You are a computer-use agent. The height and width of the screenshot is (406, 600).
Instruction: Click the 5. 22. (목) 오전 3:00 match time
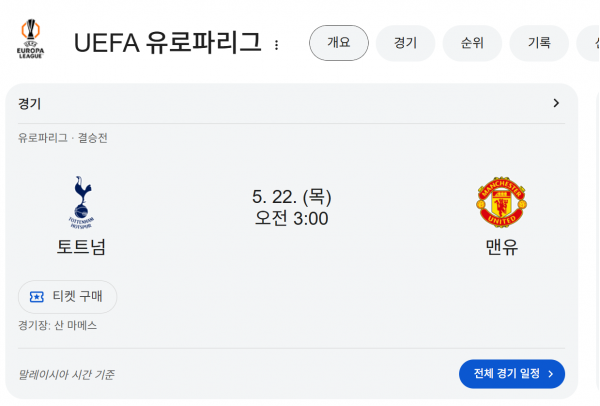pyautogui.click(x=292, y=207)
